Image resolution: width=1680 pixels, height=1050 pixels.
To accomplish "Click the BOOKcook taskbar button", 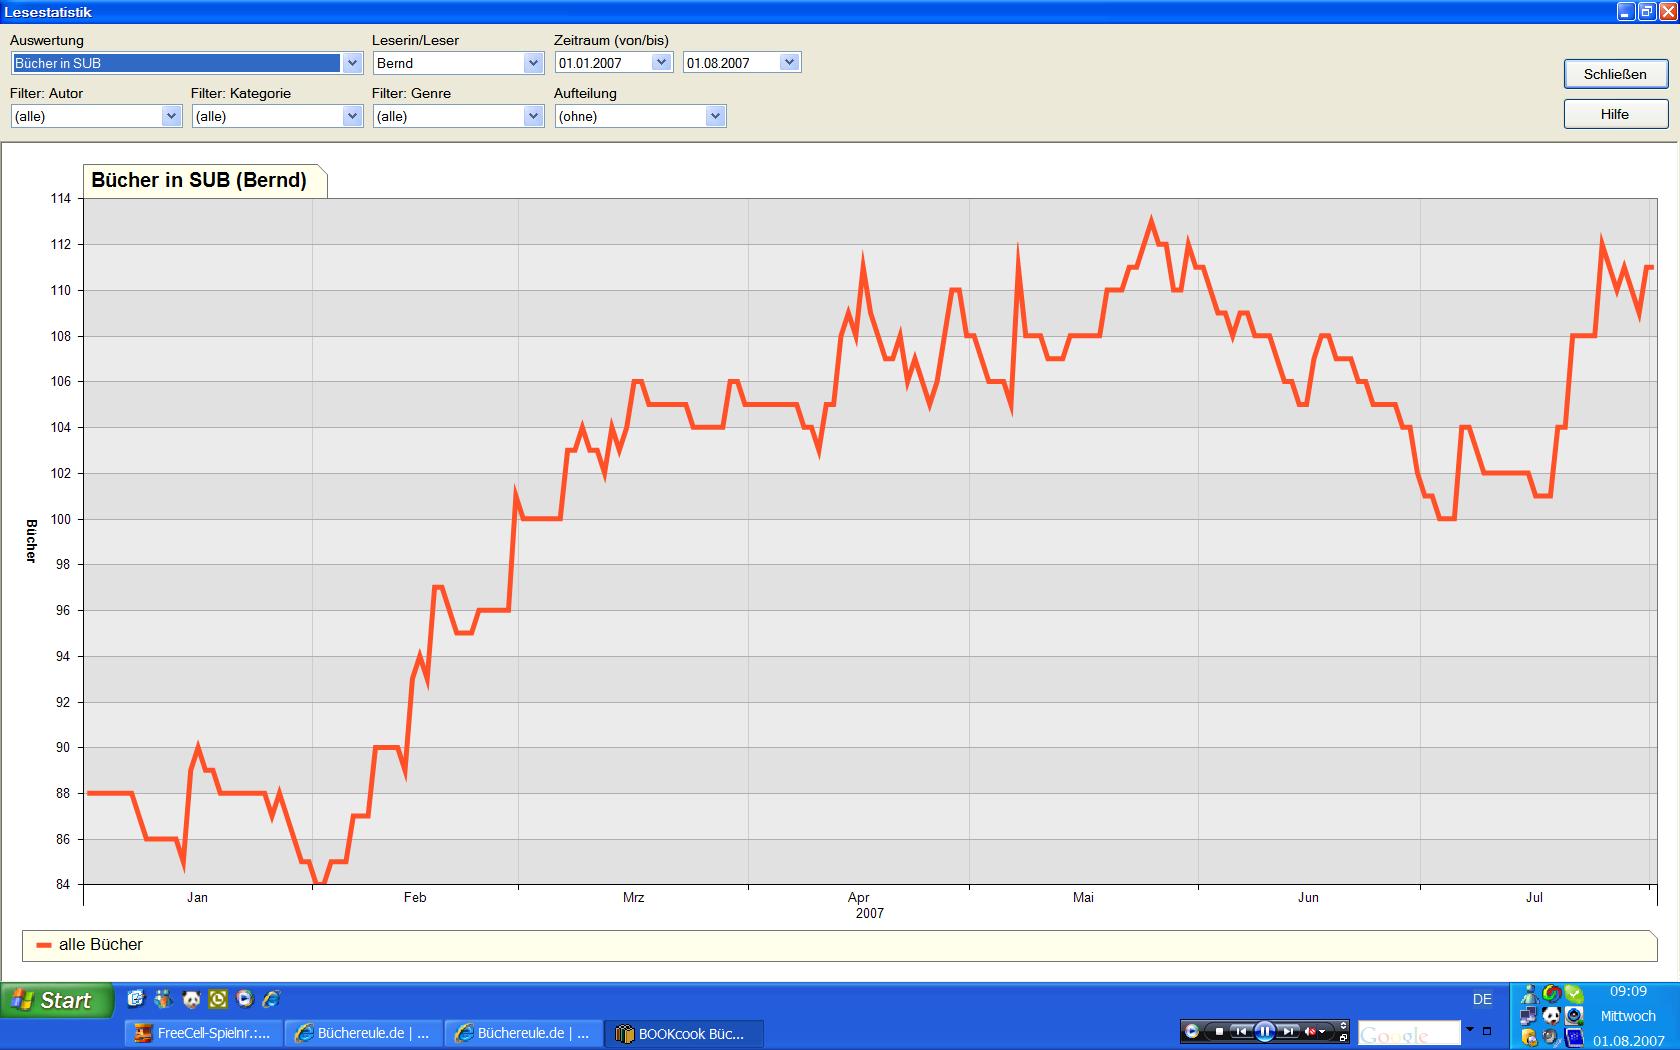I will [x=683, y=1033].
